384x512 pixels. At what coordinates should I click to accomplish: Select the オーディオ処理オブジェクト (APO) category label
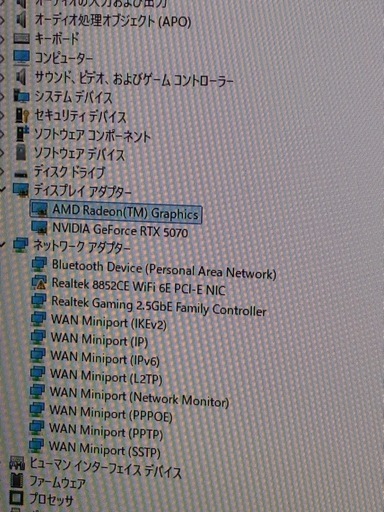pos(113,21)
